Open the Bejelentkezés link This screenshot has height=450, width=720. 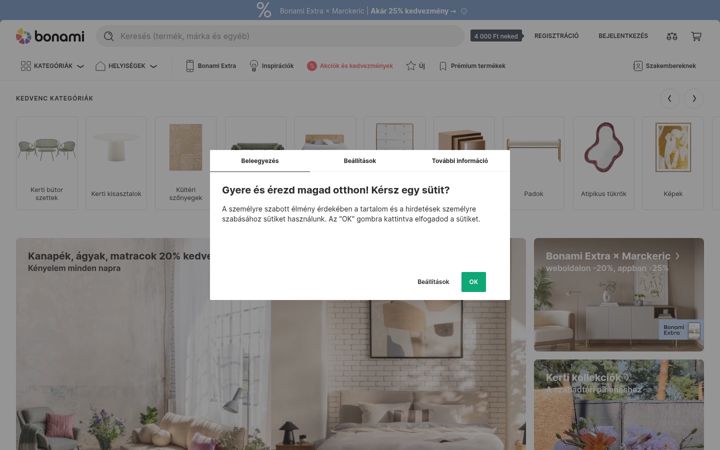pos(623,36)
